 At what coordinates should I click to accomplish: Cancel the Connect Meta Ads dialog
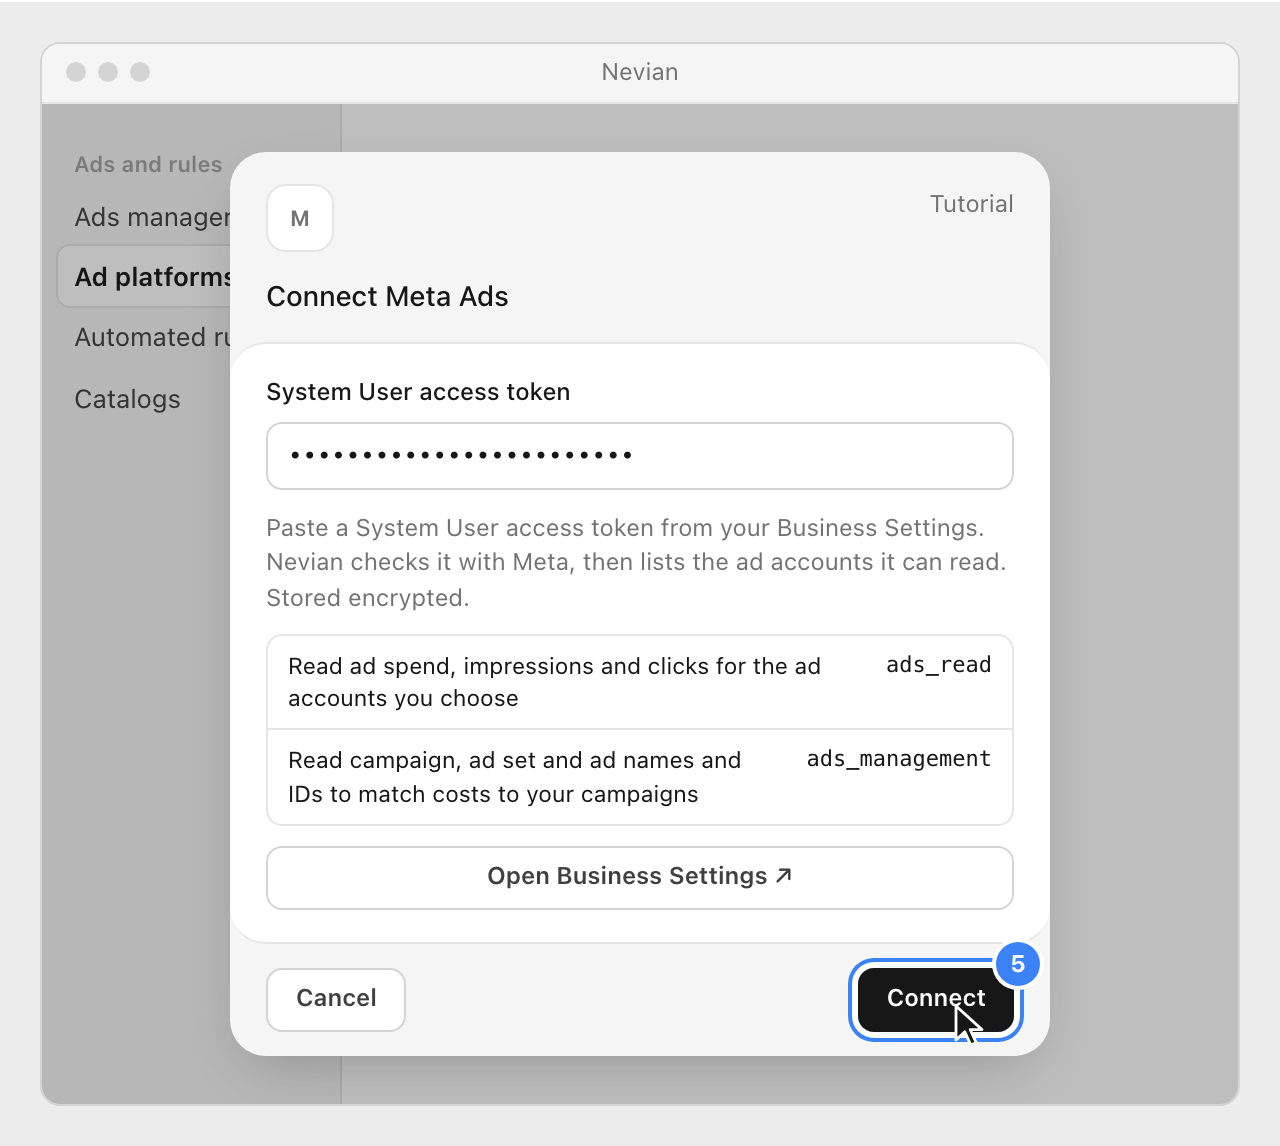coord(336,999)
